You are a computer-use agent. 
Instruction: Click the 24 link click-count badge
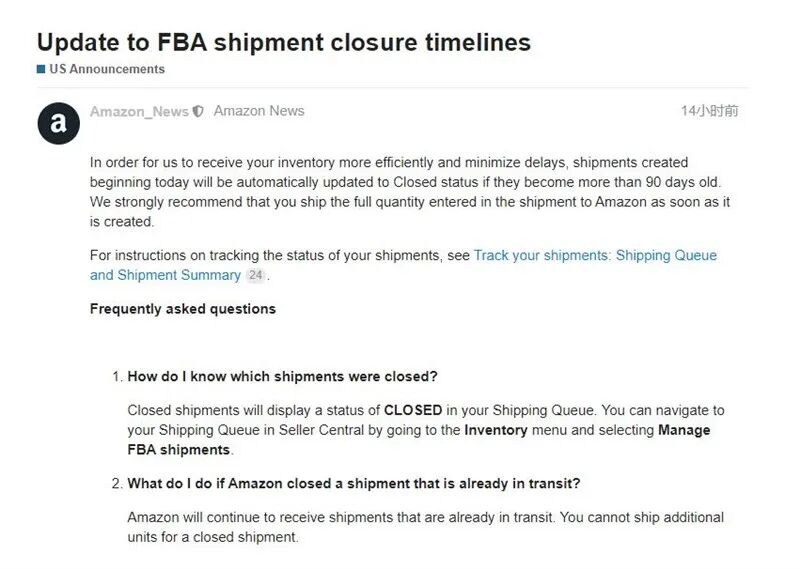(x=256, y=275)
